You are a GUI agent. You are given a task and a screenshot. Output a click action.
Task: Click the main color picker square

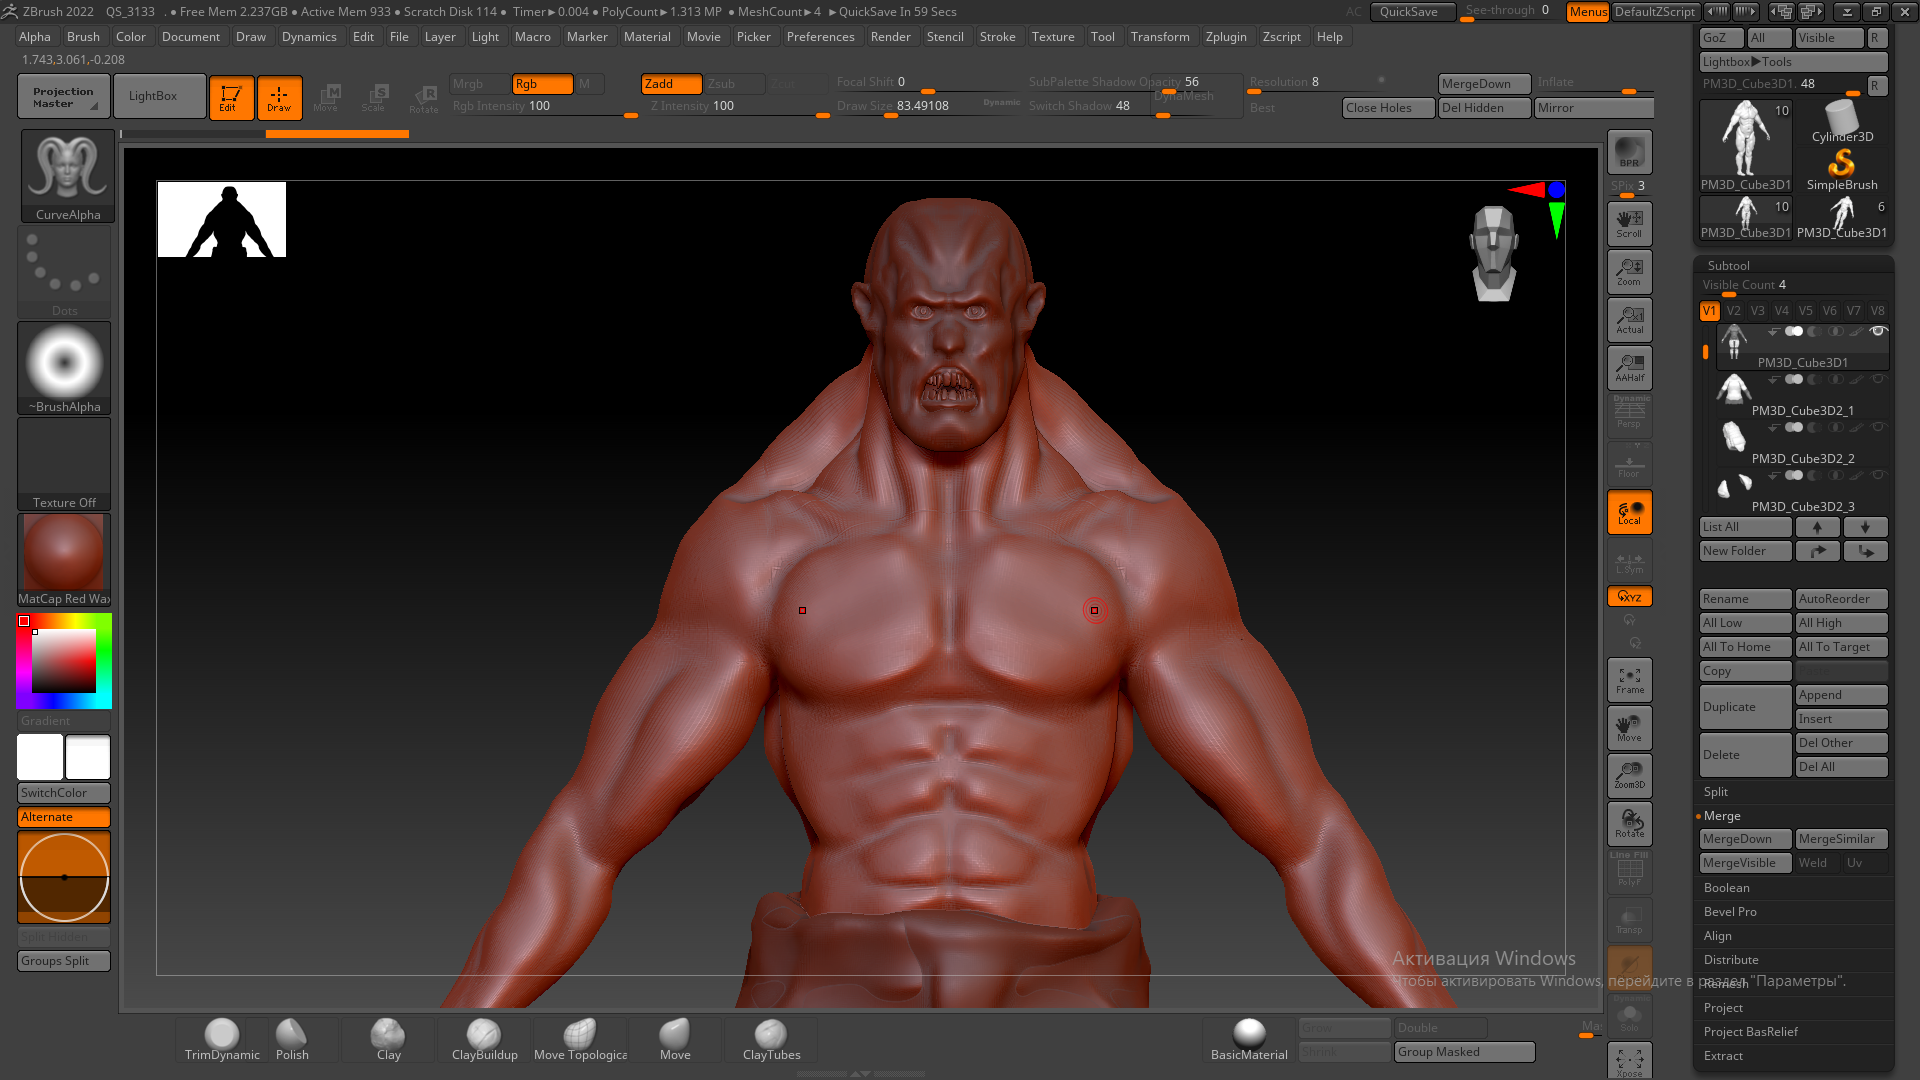(x=64, y=661)
